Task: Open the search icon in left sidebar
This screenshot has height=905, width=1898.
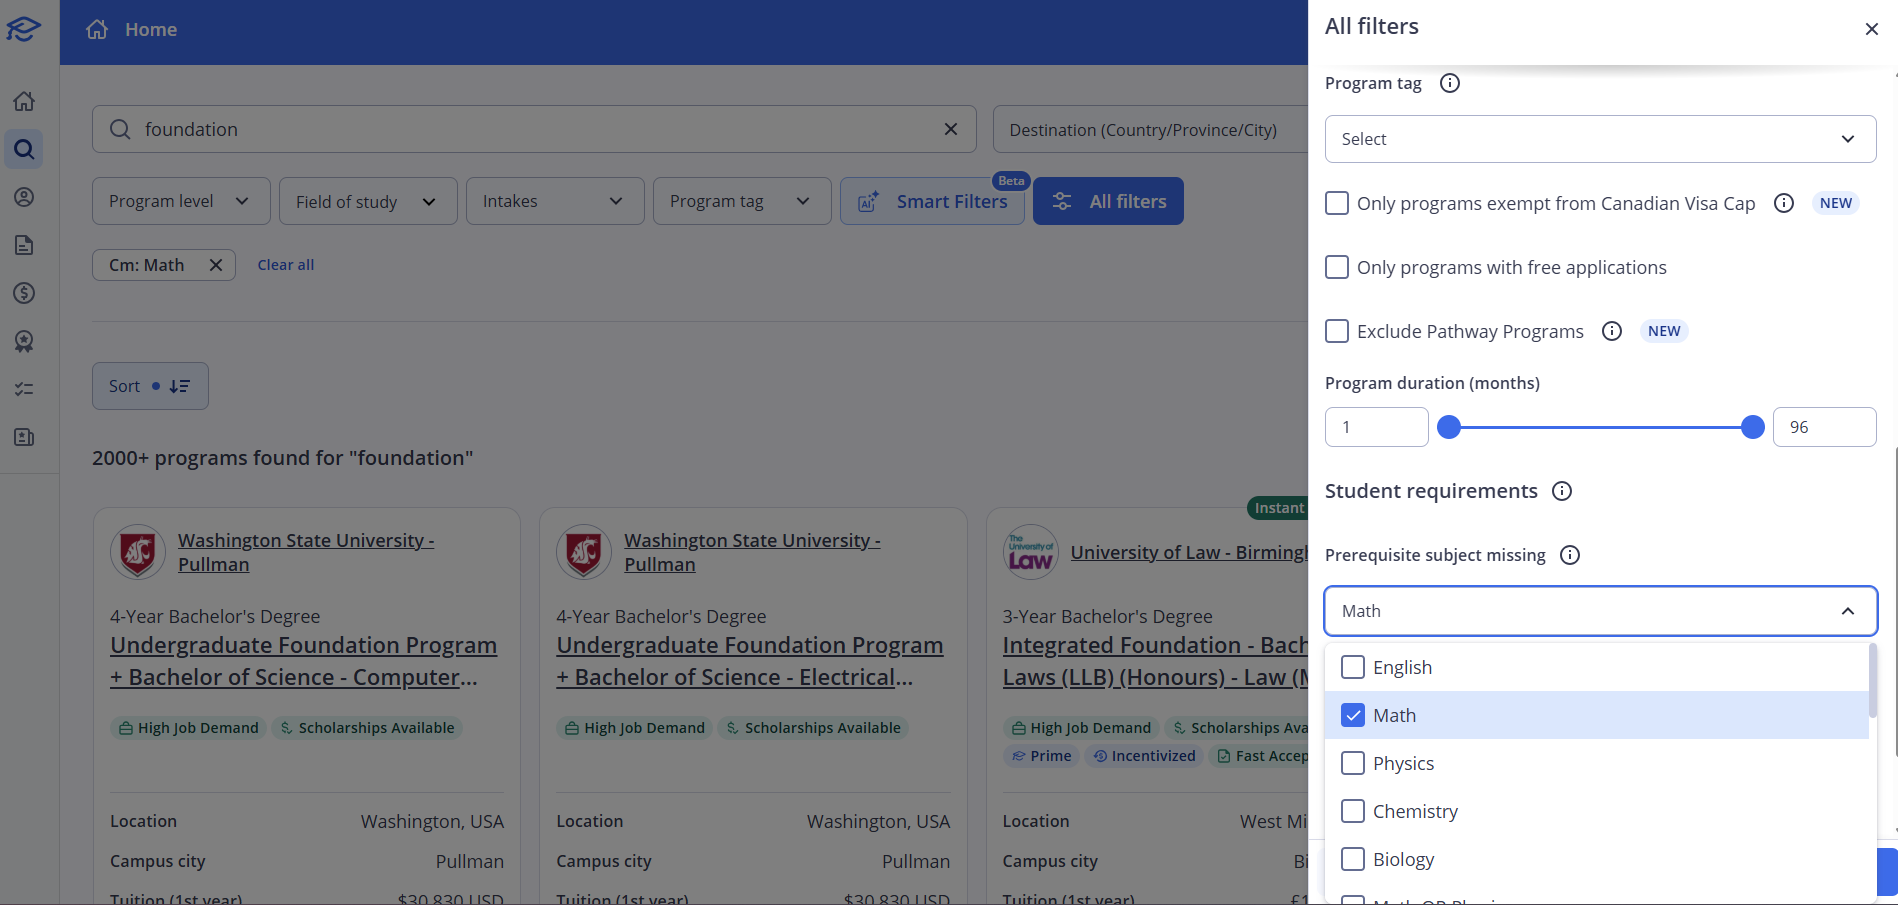Action: pyautogui.click(x=24, y=149)
